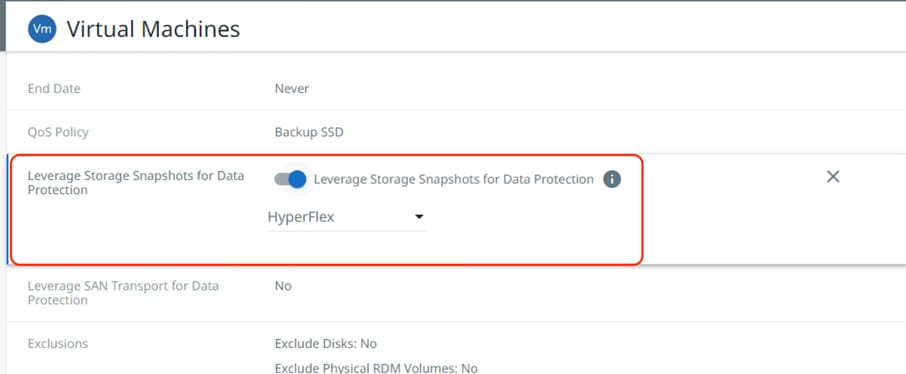Click Exclude Disks: No value
This screenshot has width=906, height=374.
pos(326,344)
